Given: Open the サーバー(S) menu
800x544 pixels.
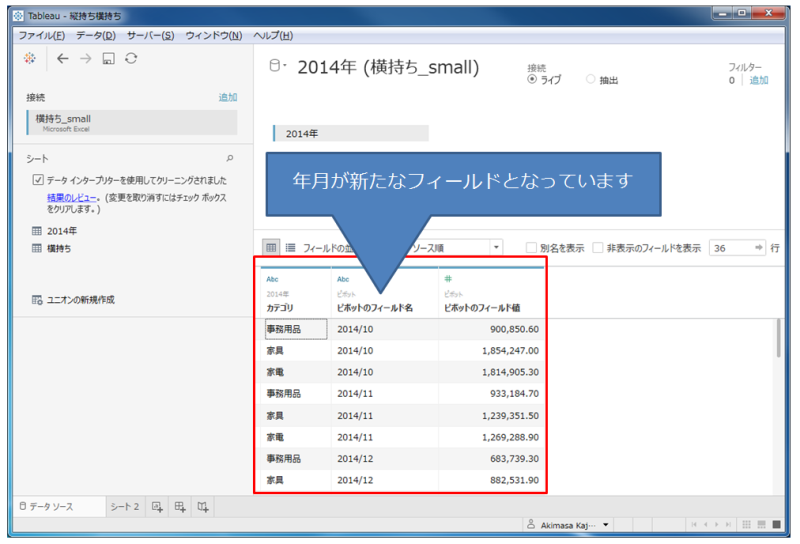Looking at the screenshot, I should (151, 36).
